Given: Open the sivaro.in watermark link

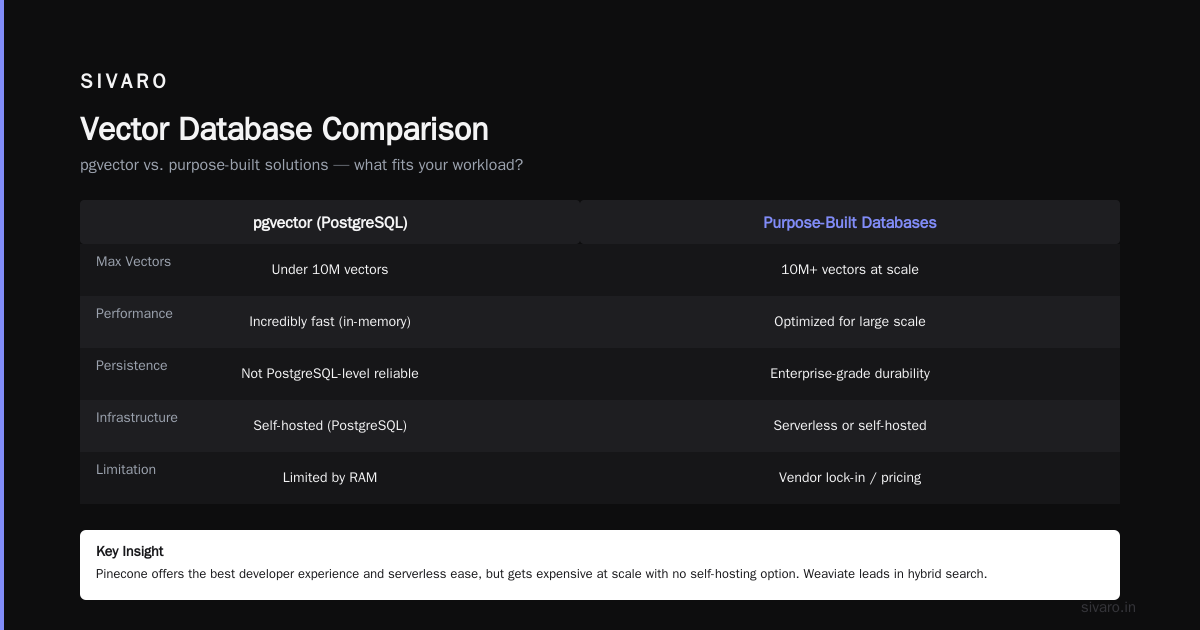Looking at the screenshot, I should (x=1108, y=607).
